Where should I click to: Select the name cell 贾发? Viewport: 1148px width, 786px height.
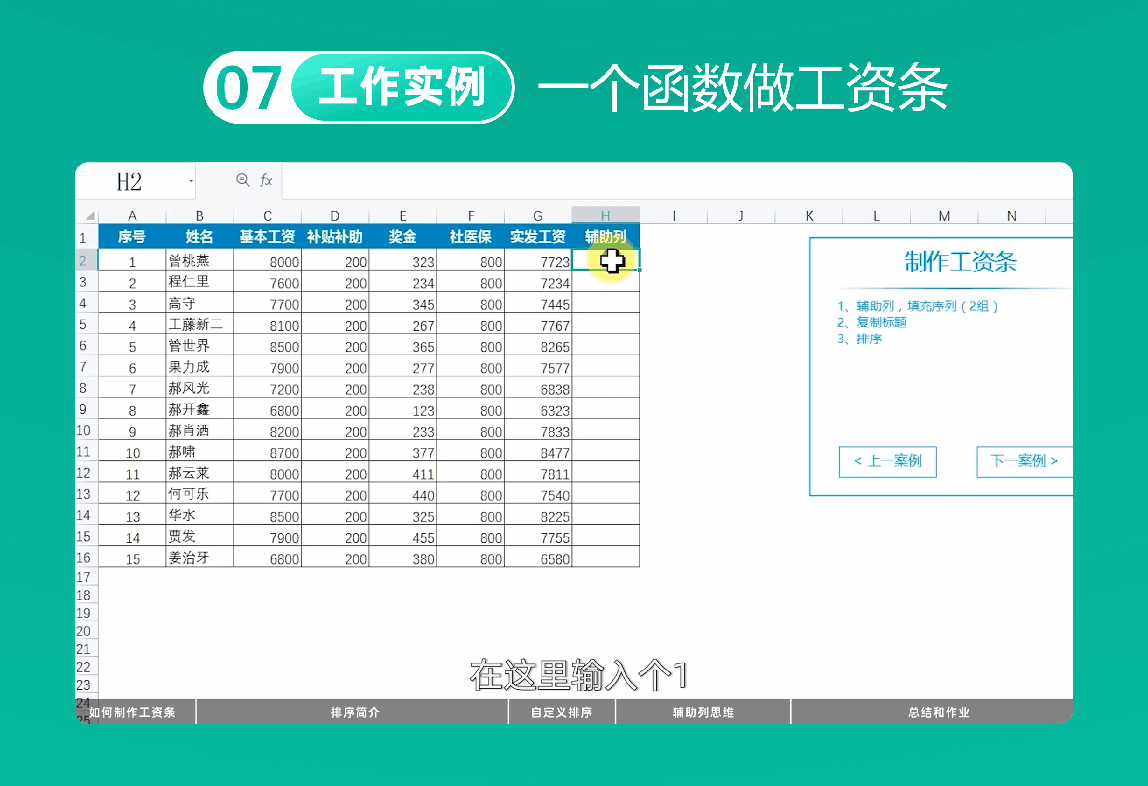pos(199,536)
